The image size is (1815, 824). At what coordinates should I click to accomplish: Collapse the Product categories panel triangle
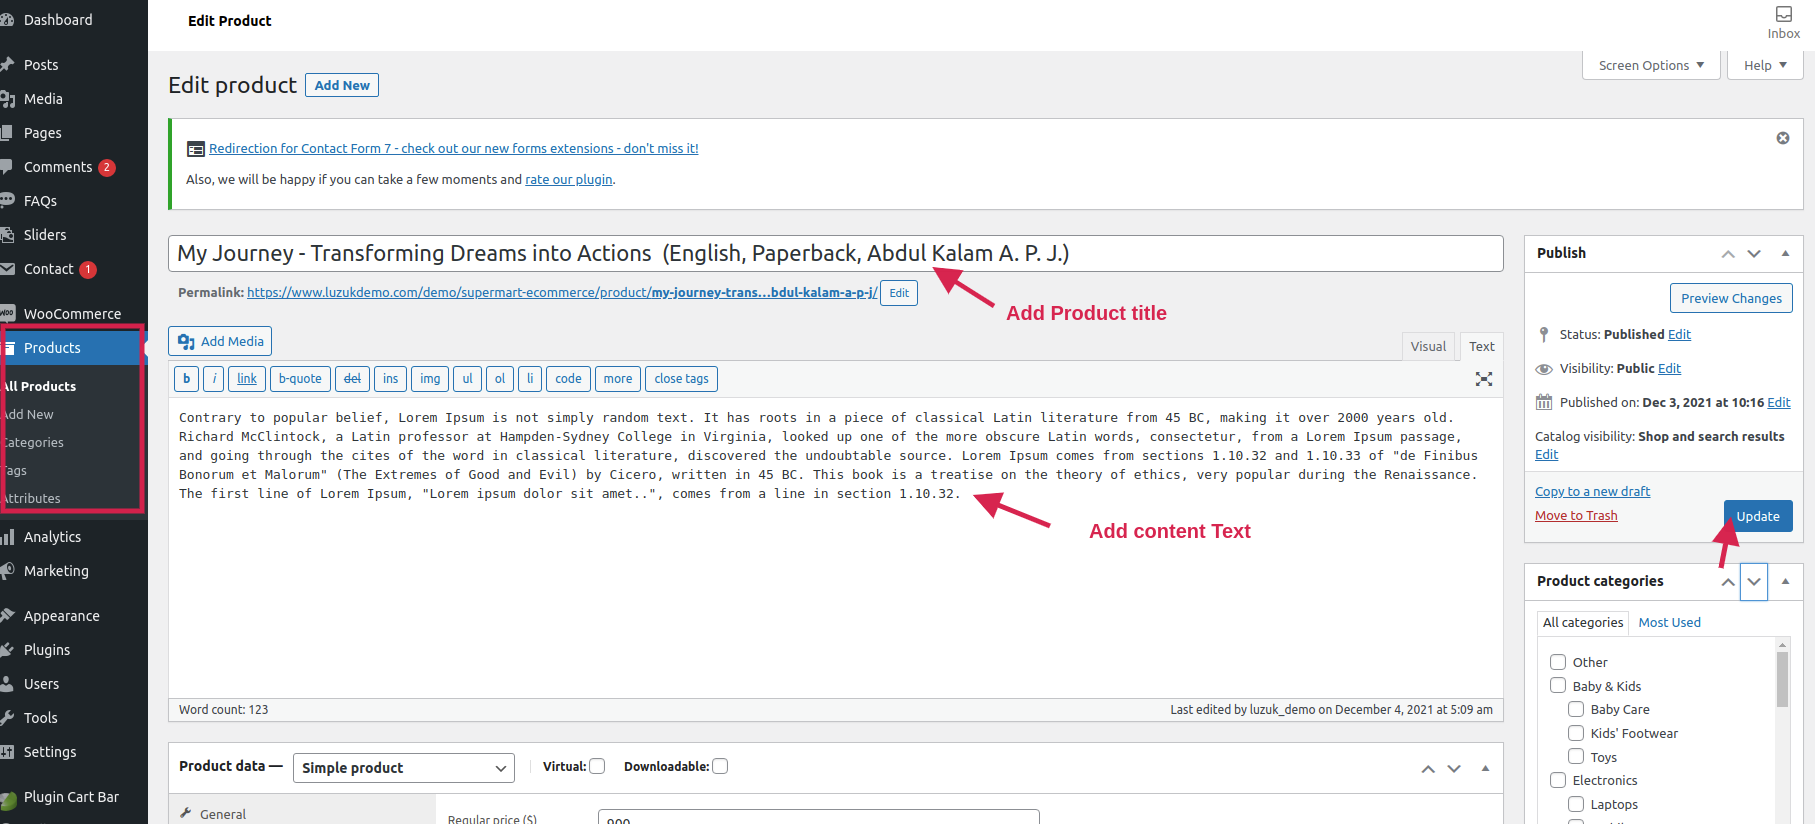click(1785, 582)
